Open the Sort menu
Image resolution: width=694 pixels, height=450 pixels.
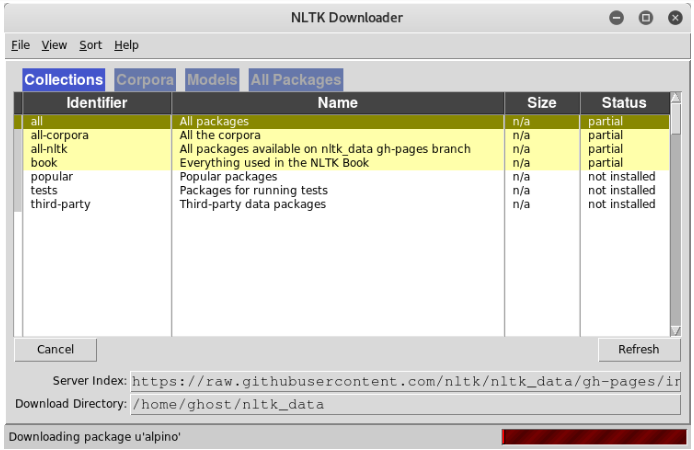(x=90, y=45)
